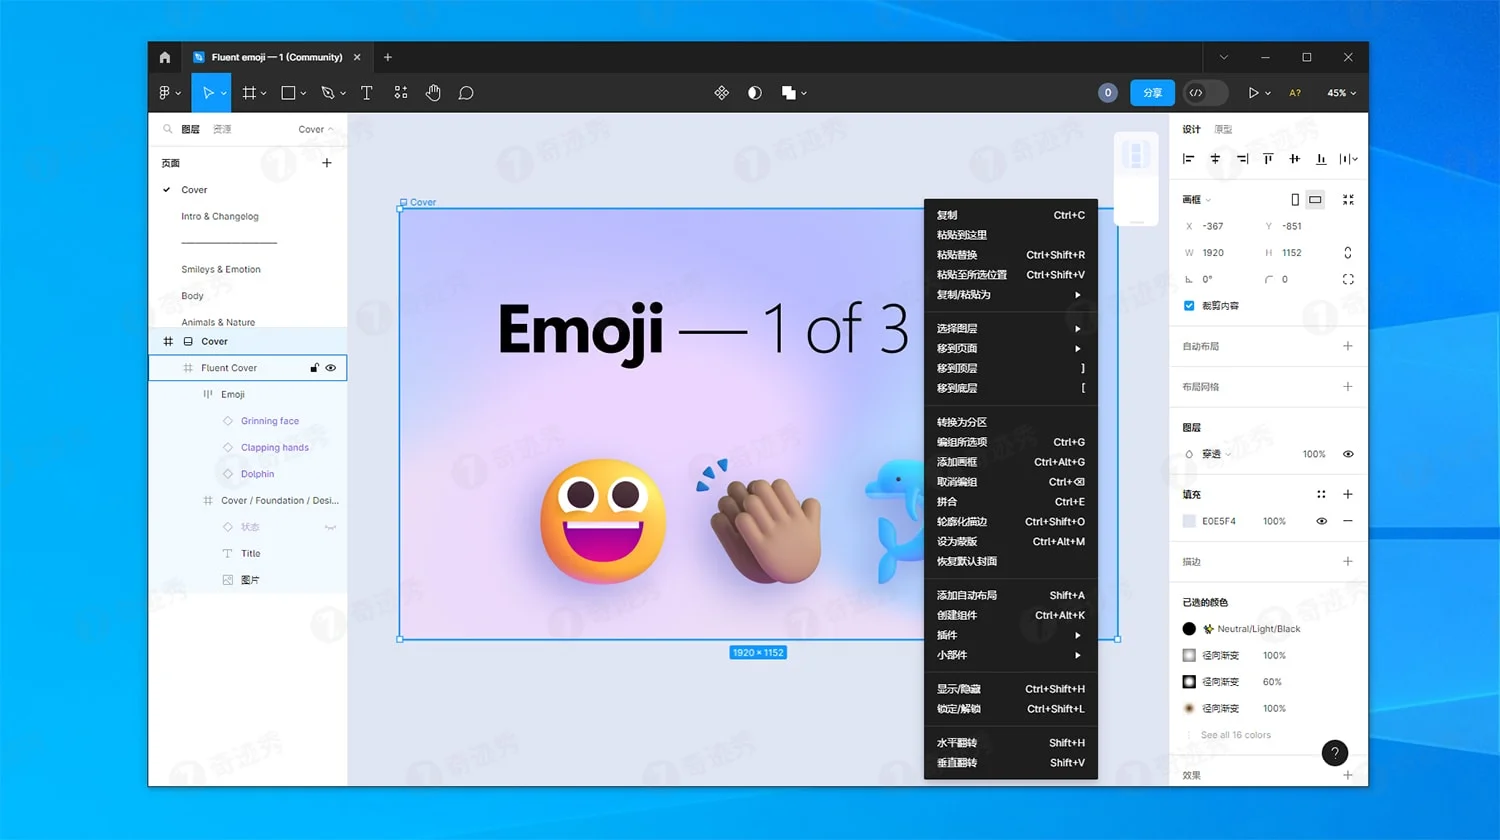Click the width field showing 1920

tap(1213, 253)
